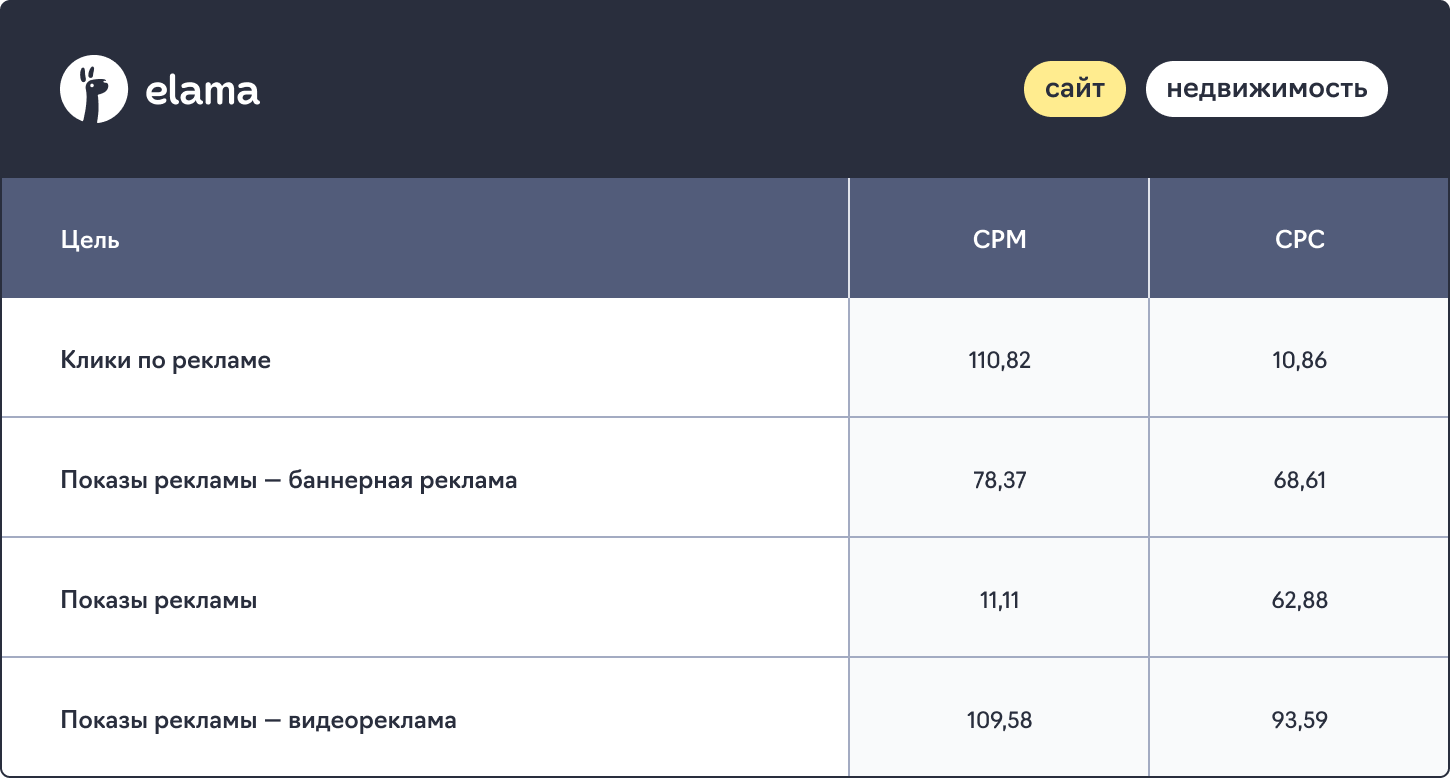Screen dimensions: 1450x778
Task: Select the недвижимость tag
Action: click(1267, 89)
